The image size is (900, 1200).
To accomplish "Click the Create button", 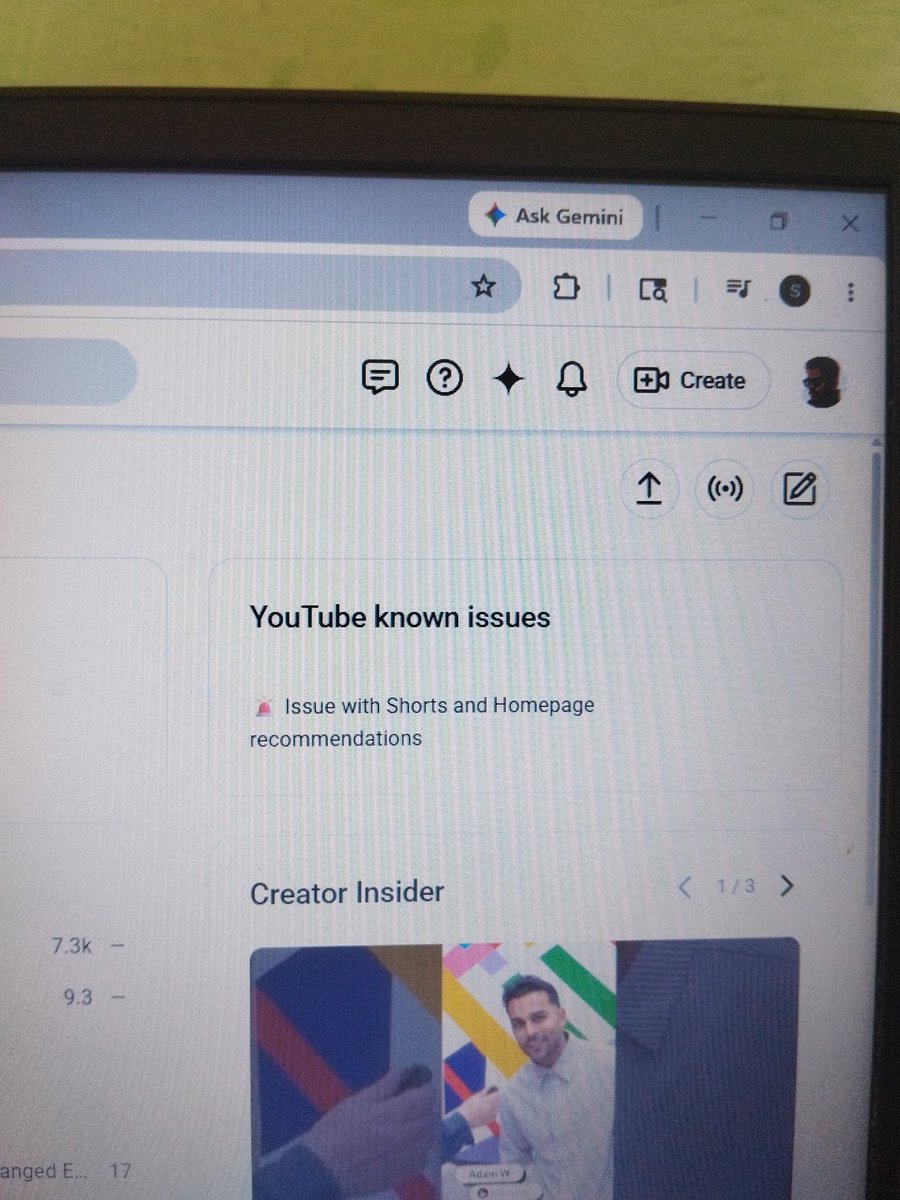I will [693, 381].
